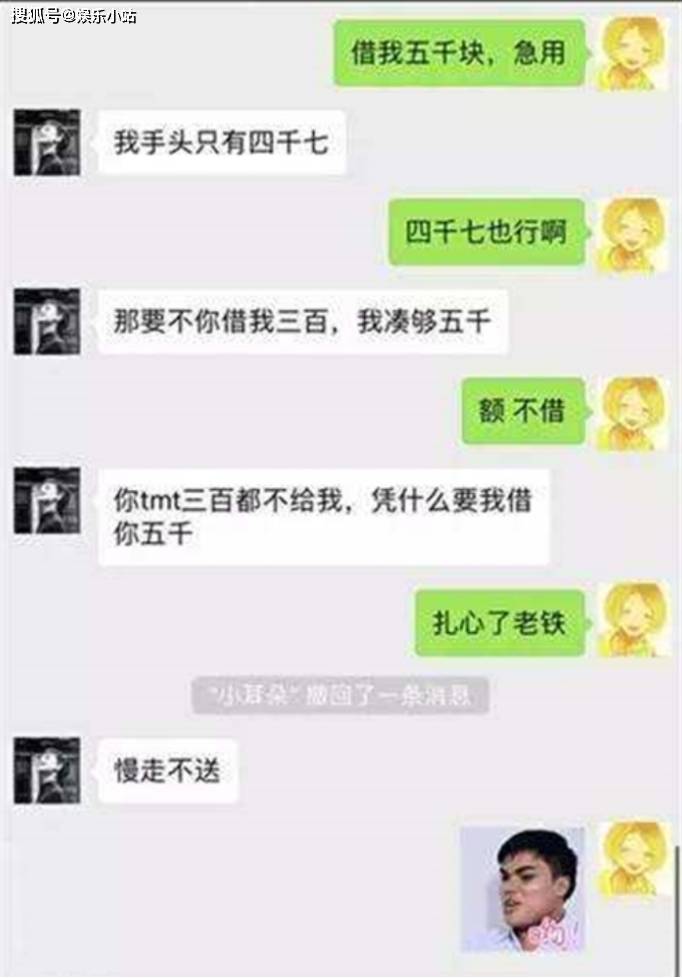Tap the blonde avatar beside '额 不借'
The height and width of the screenshot is (978, 682).
pyautogui.click(x=634, y=414)
